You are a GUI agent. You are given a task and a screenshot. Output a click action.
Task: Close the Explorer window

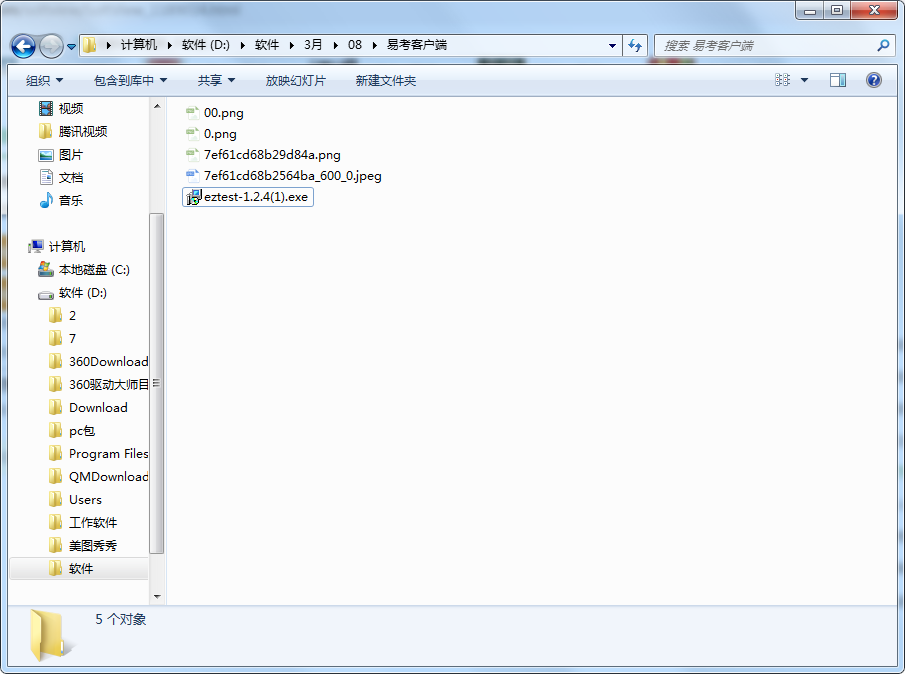(874, 10)
